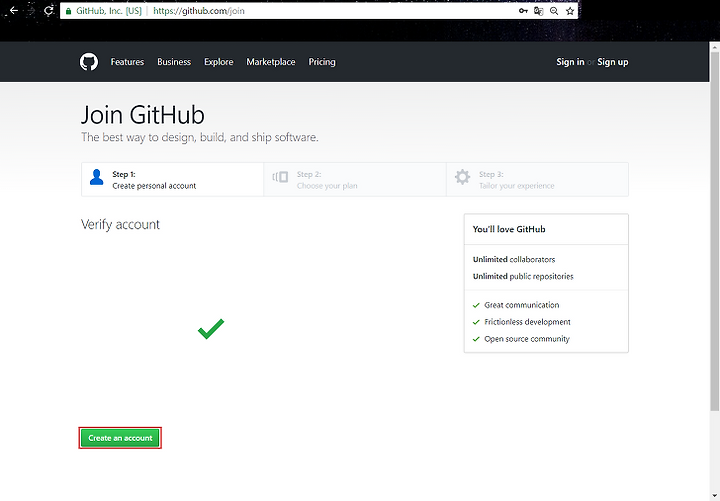720x501 pixels.
Task: Reload the page with refresh icon
Action: (x=49, y=10)
